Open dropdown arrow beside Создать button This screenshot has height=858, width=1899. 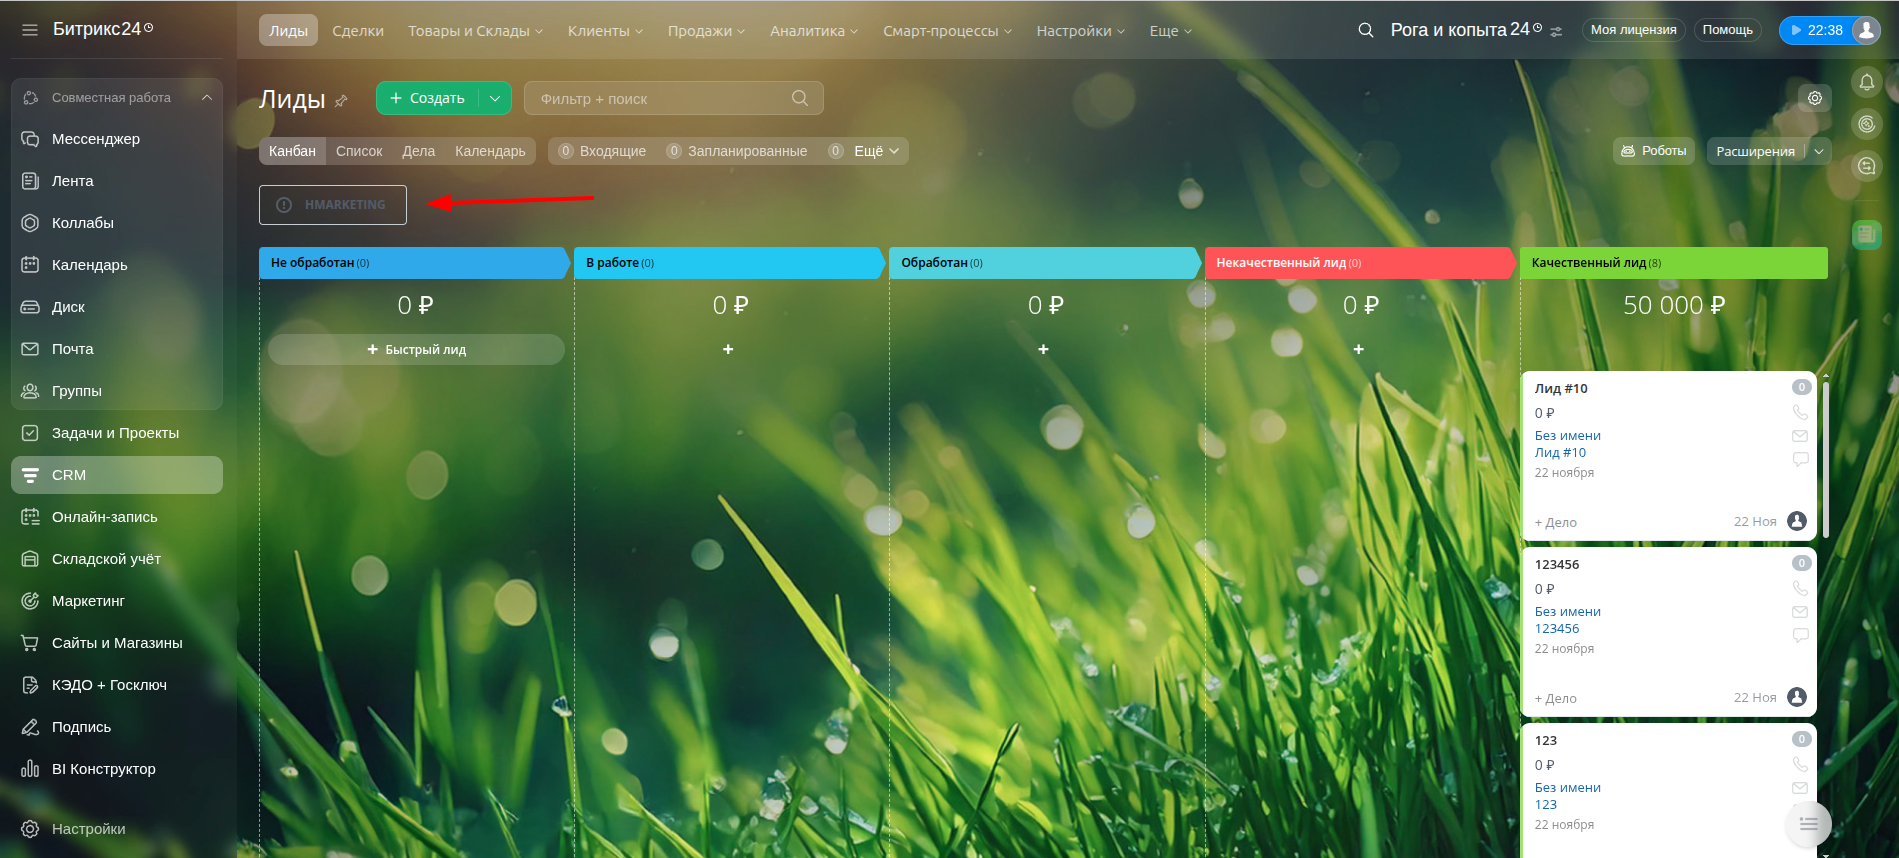(x=495, y=98)
